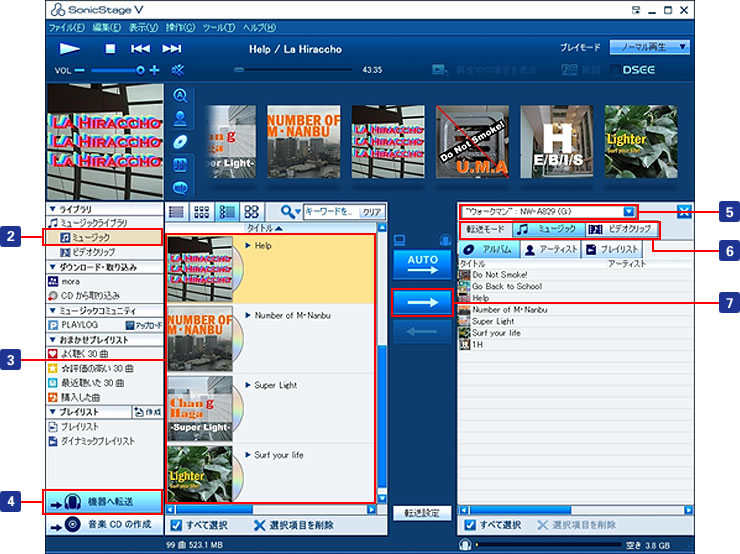Viewport: 740px width, 554px height.
Task: Click the 音楽 CD の作成 button
Action: 103,525
